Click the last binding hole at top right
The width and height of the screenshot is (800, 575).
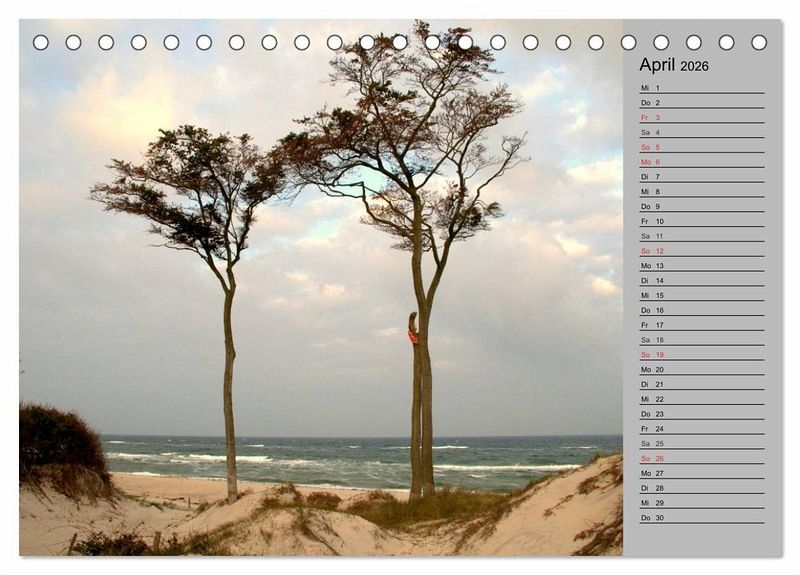pos(759,43)
